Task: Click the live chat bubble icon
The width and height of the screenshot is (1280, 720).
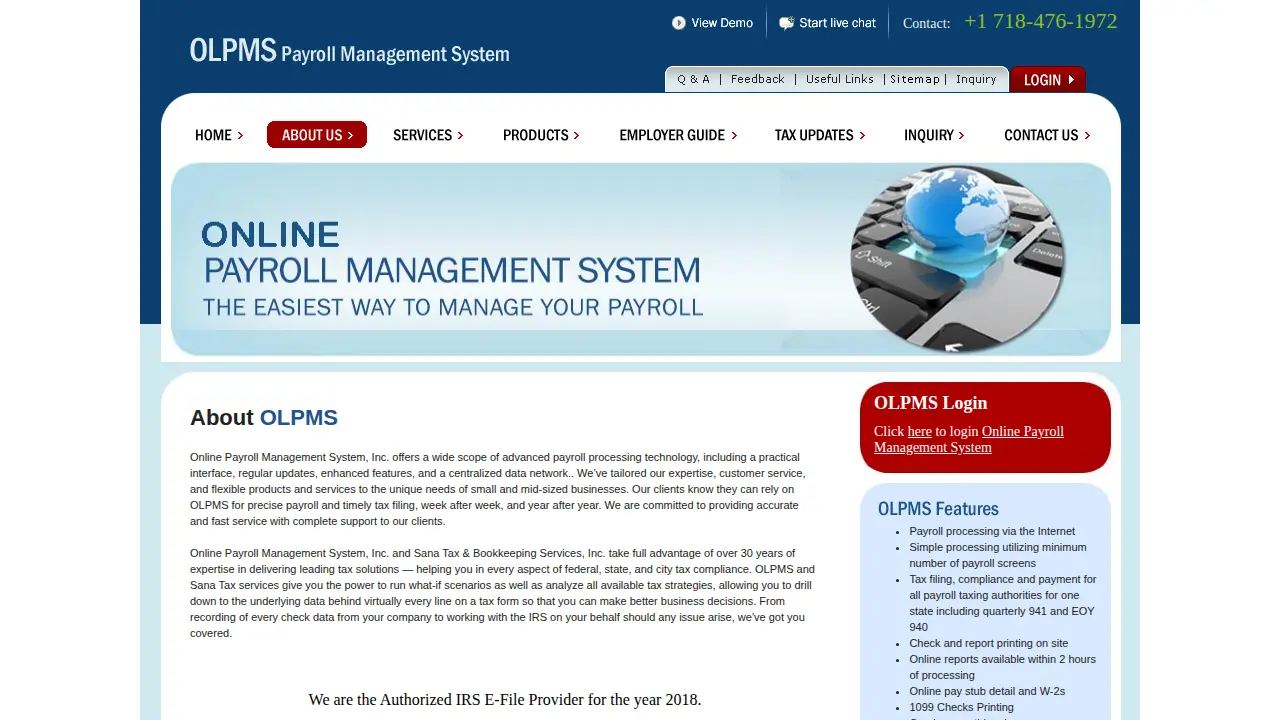Action: coord(787,23)
